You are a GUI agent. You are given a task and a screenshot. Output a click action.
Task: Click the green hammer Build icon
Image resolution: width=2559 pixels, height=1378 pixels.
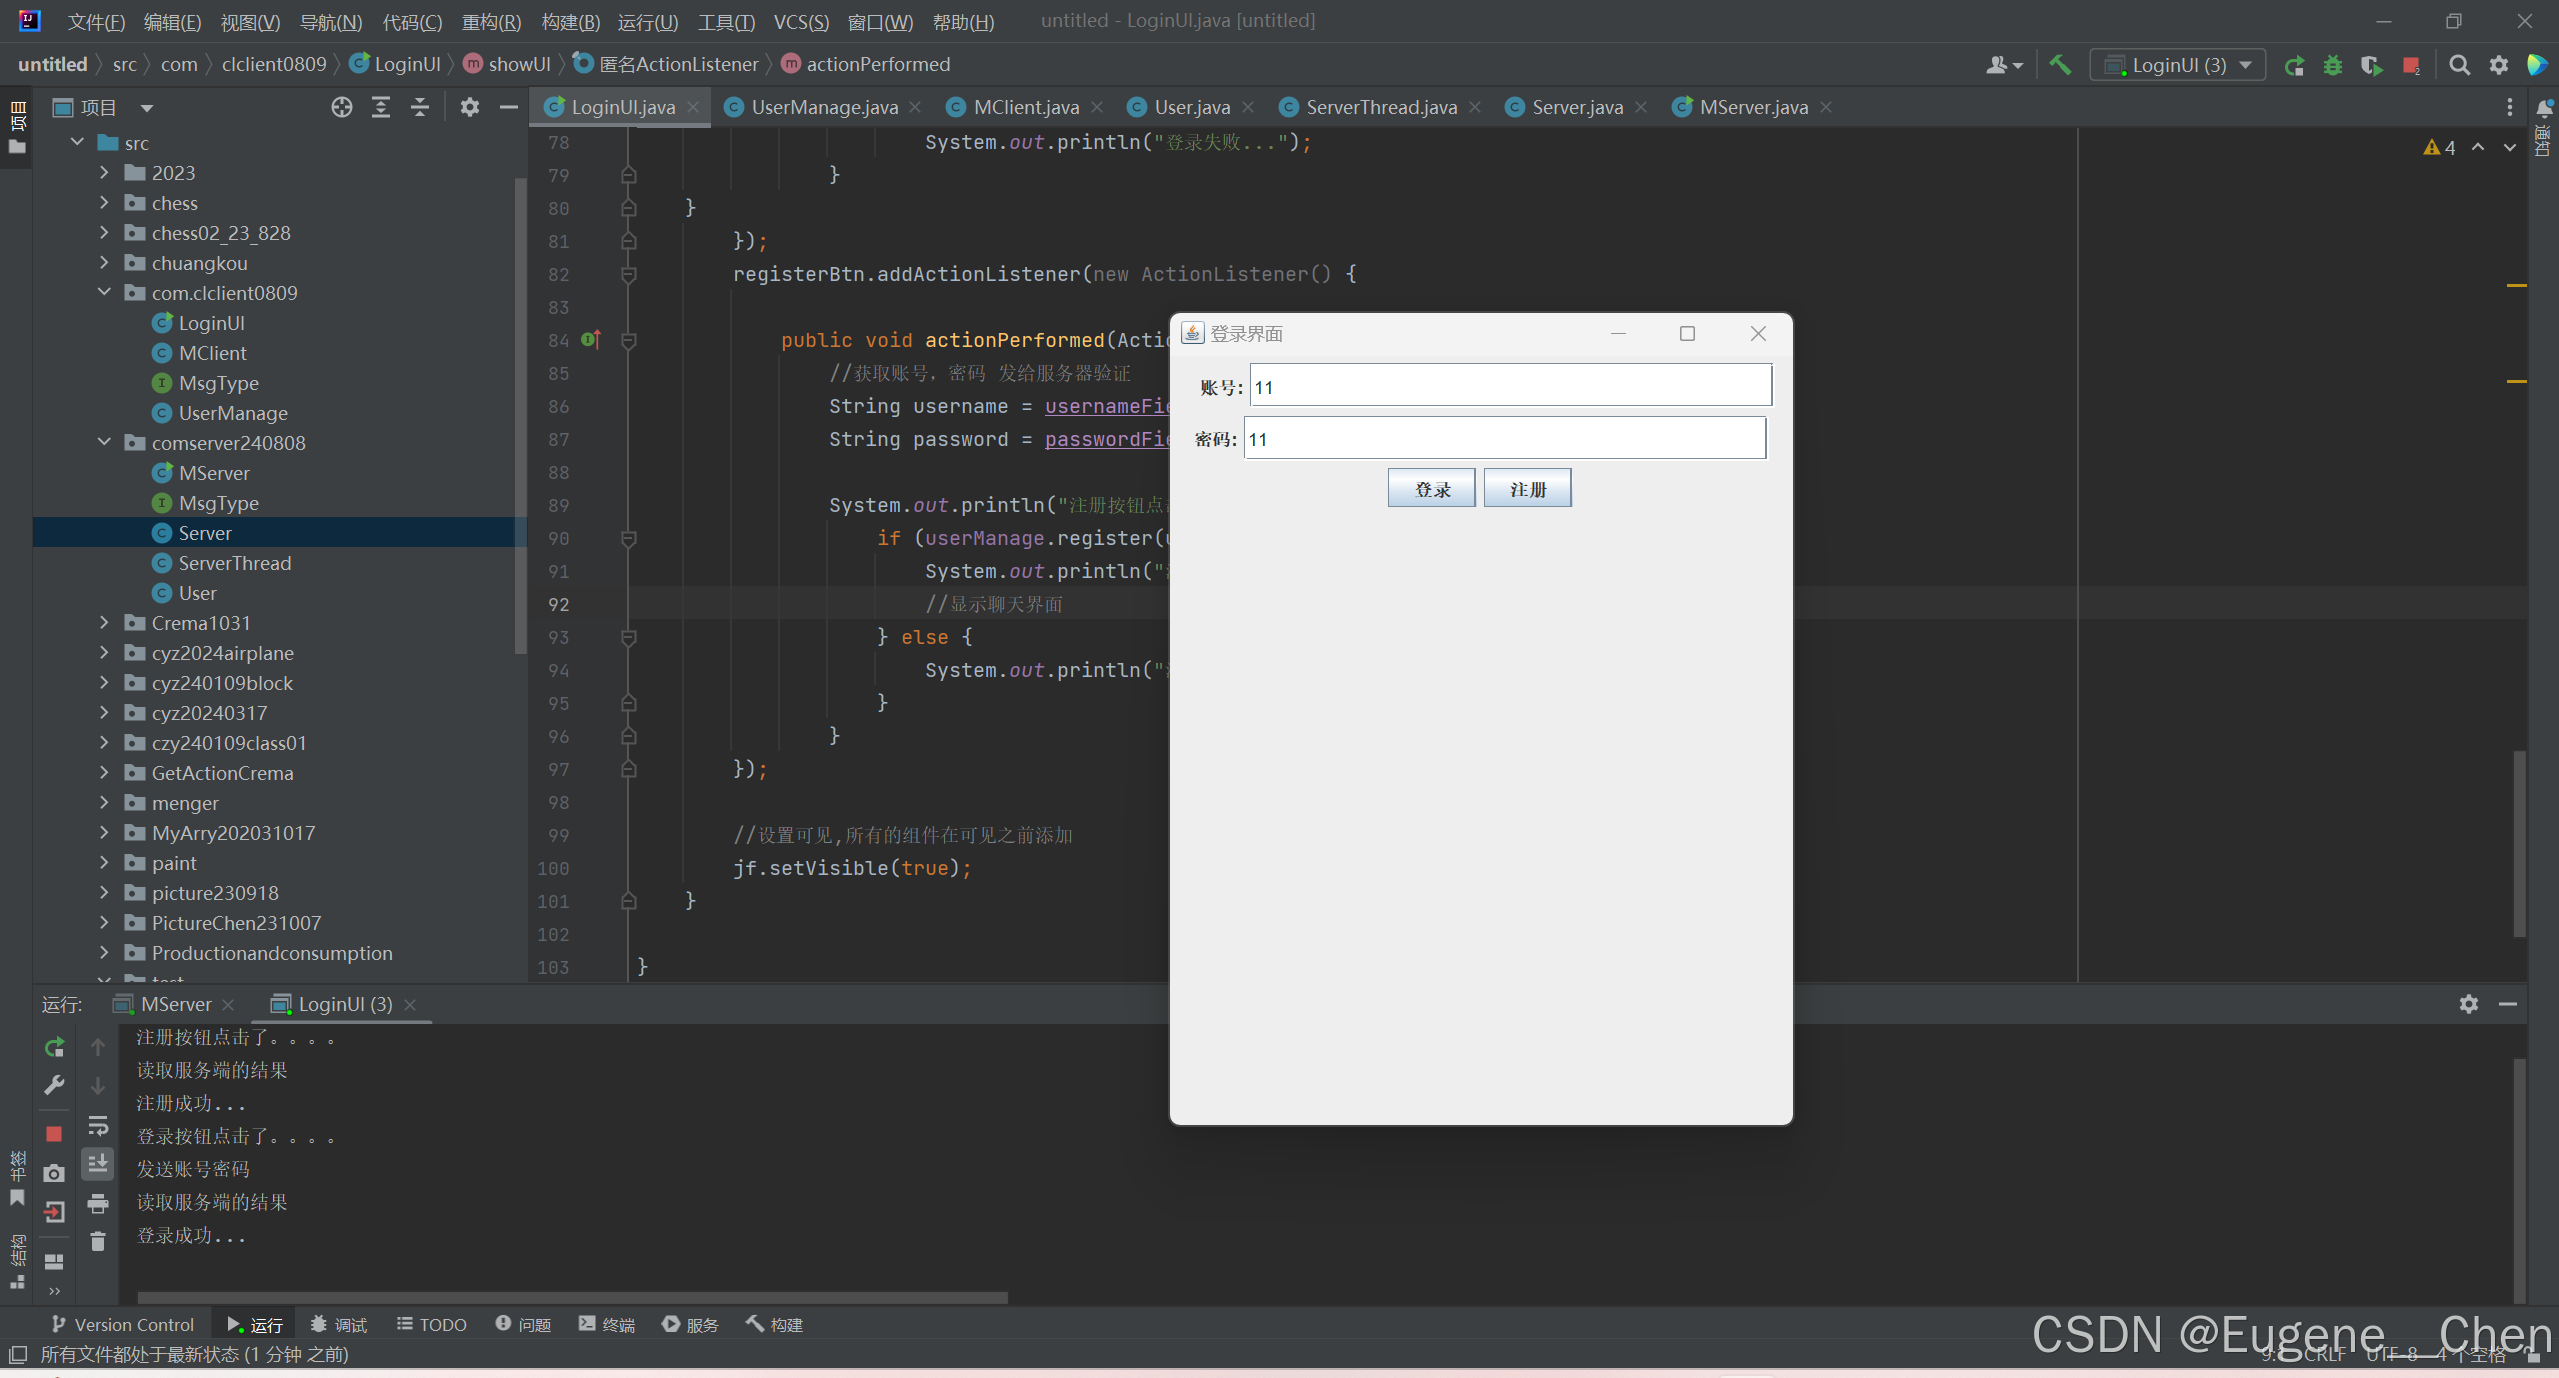(x=2059, y=65)
